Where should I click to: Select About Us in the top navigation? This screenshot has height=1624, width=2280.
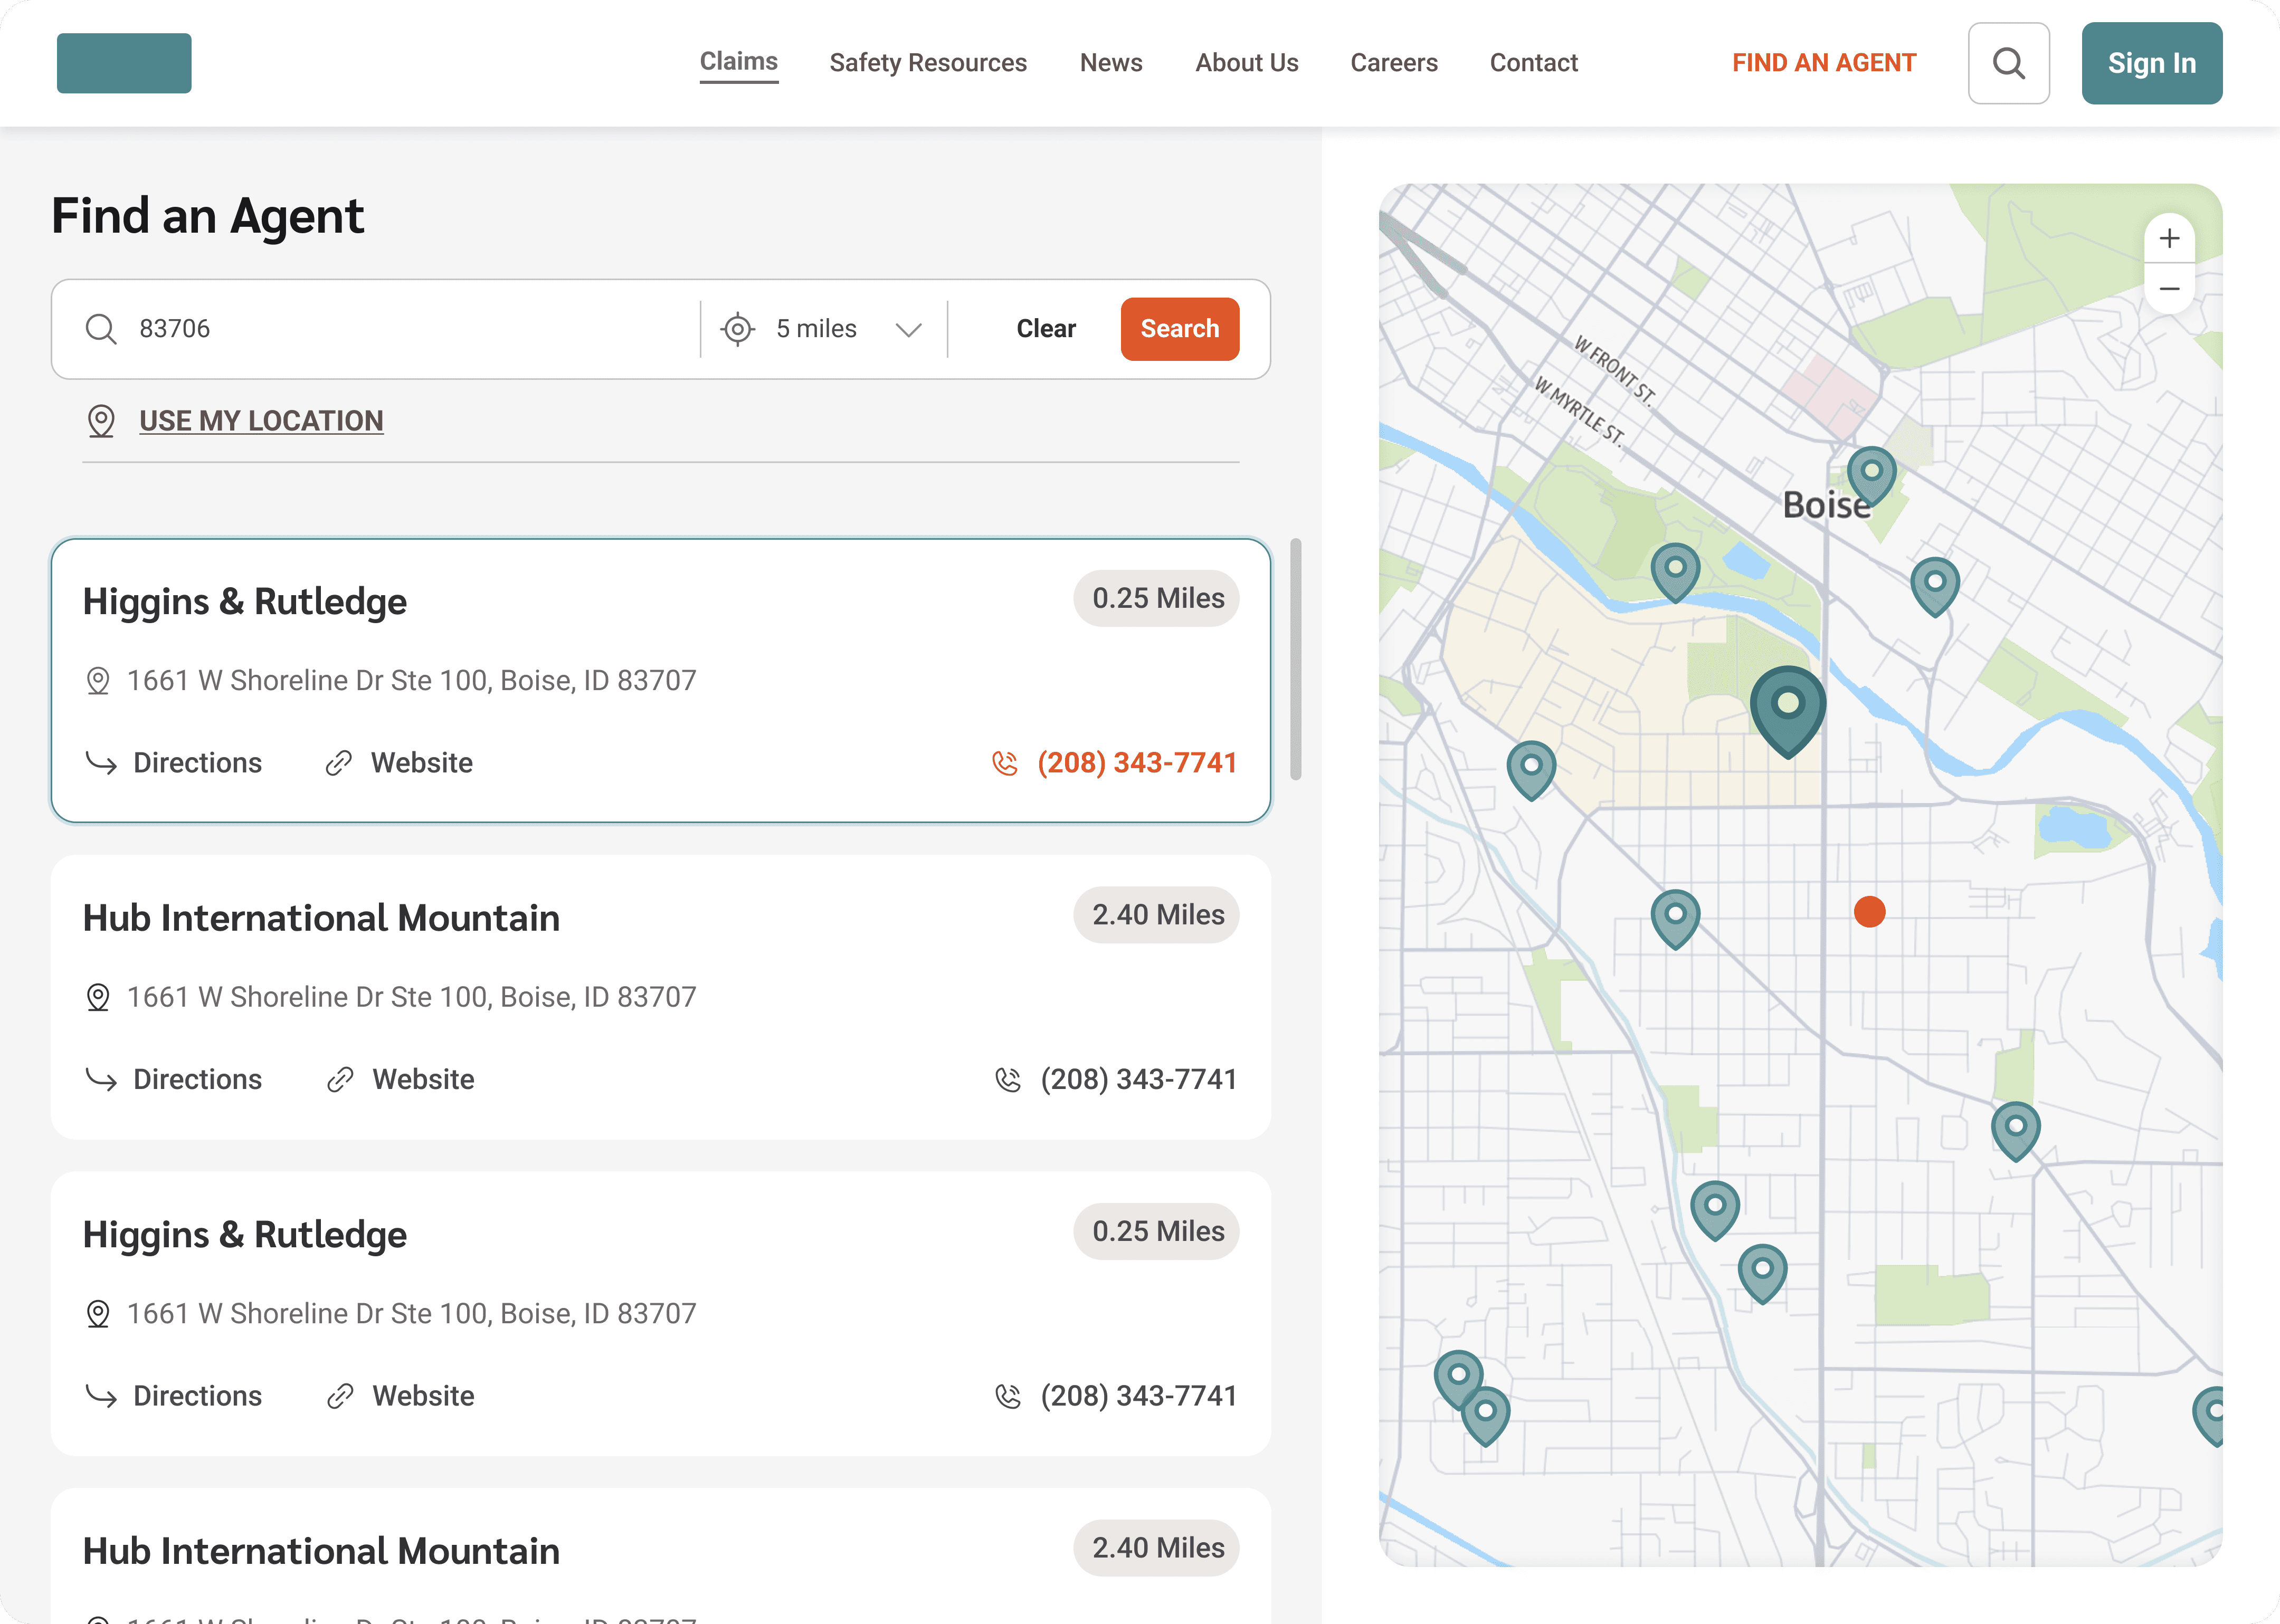point(1247,63)
